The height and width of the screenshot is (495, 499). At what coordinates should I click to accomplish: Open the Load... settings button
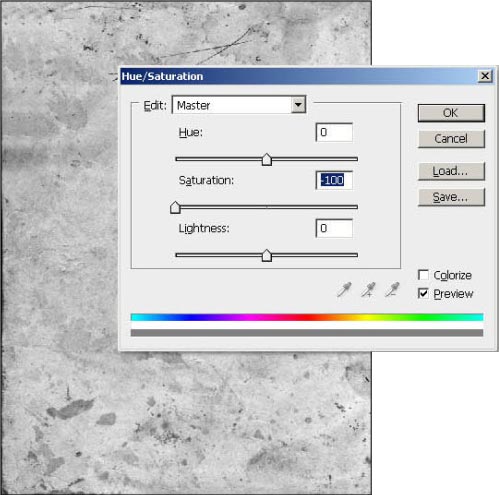(x=451, y=171)
